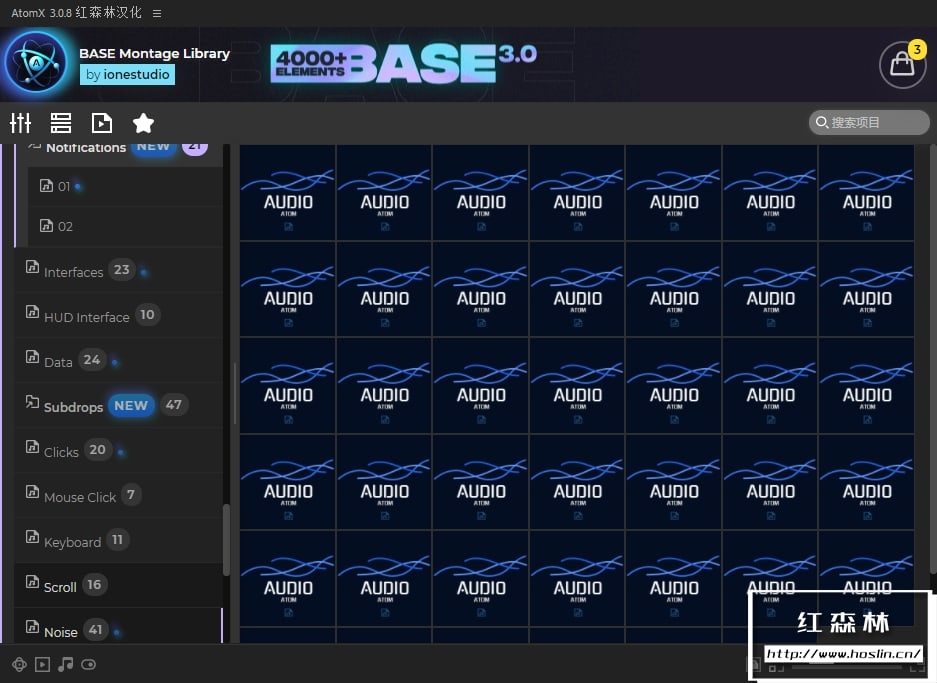Select the first AUDIO thumbnail in second row

[x=288, y=289]
